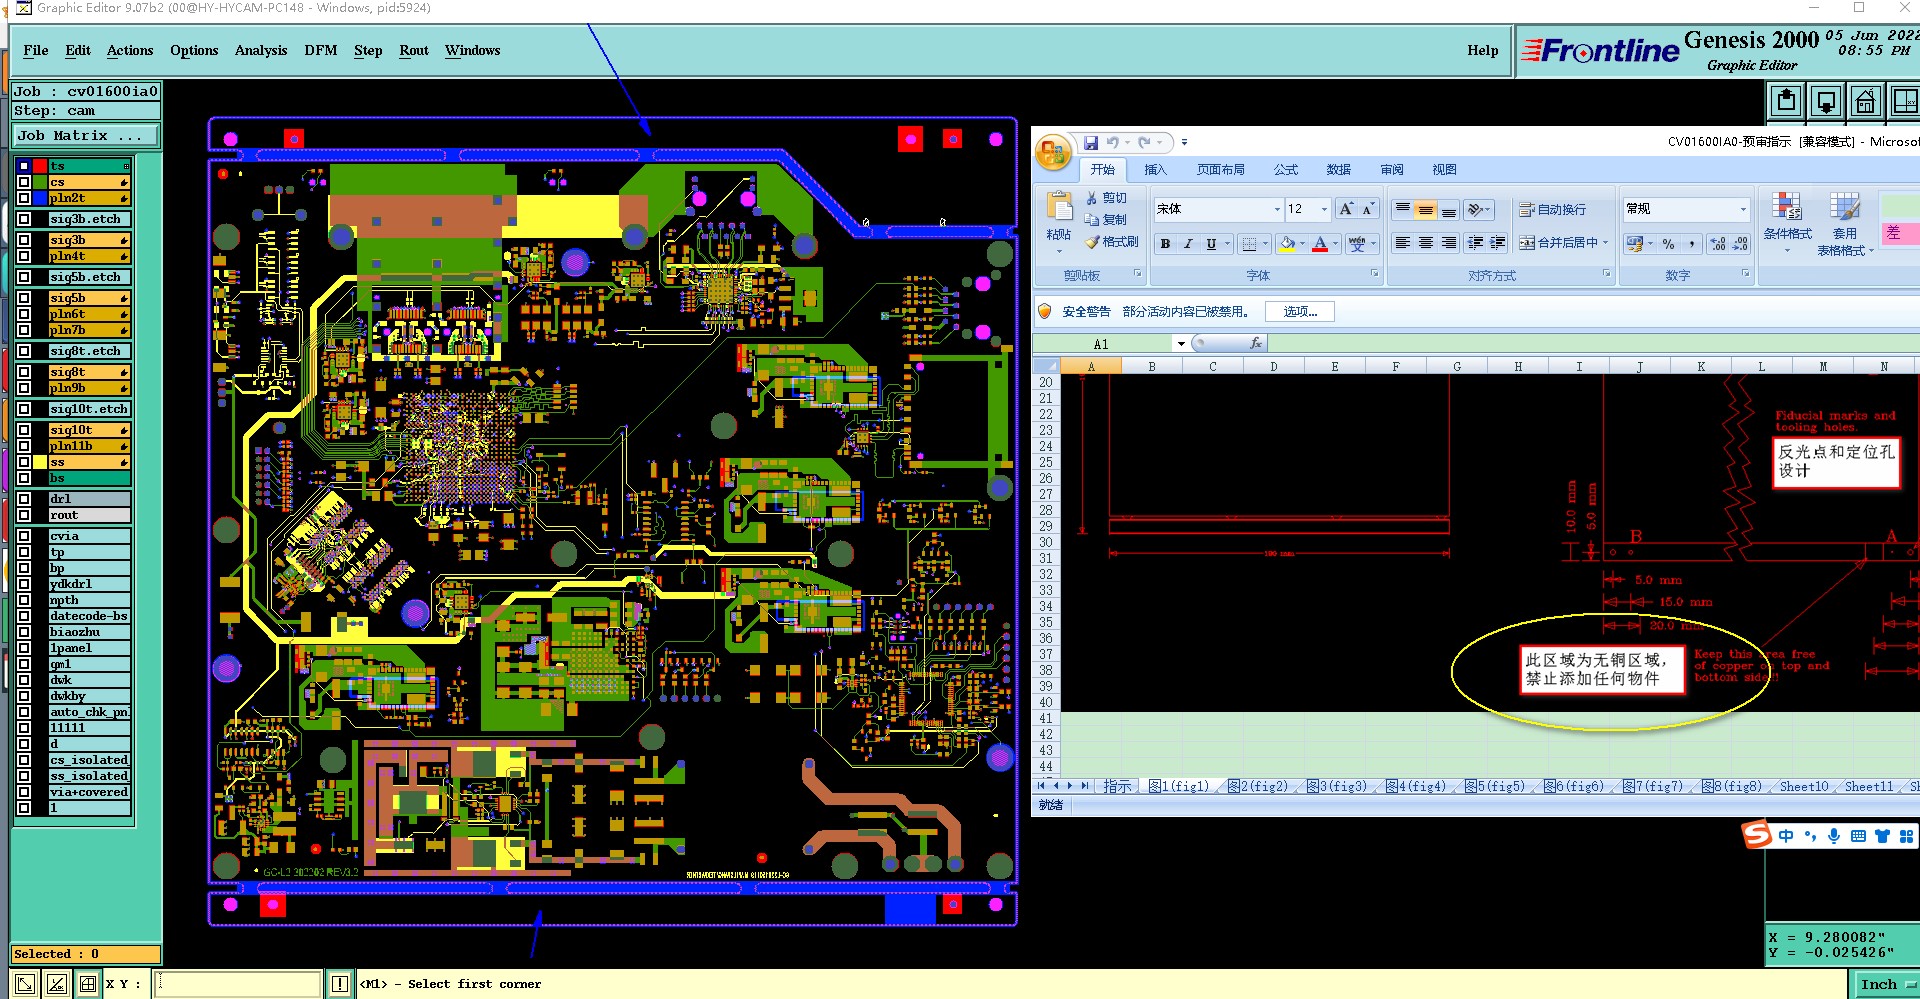Open the DFM menu in Genesis
This screenshot has width=1920, height=999.
tap(321, 51)
